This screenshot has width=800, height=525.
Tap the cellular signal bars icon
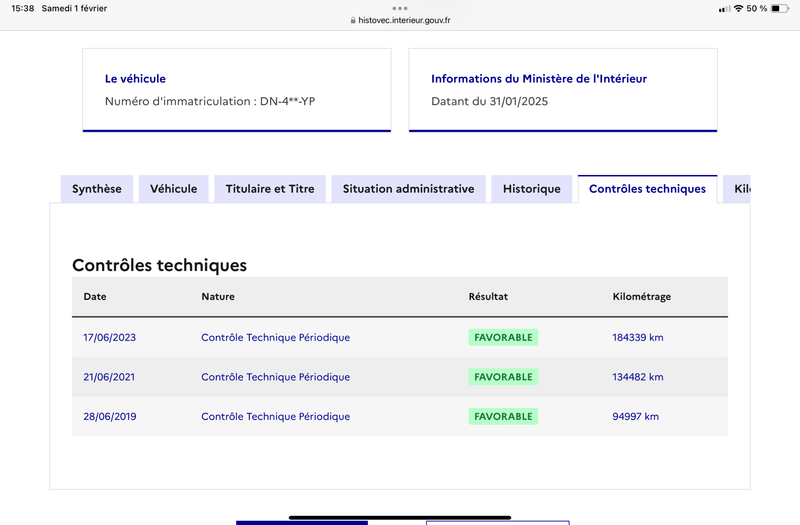724,9
